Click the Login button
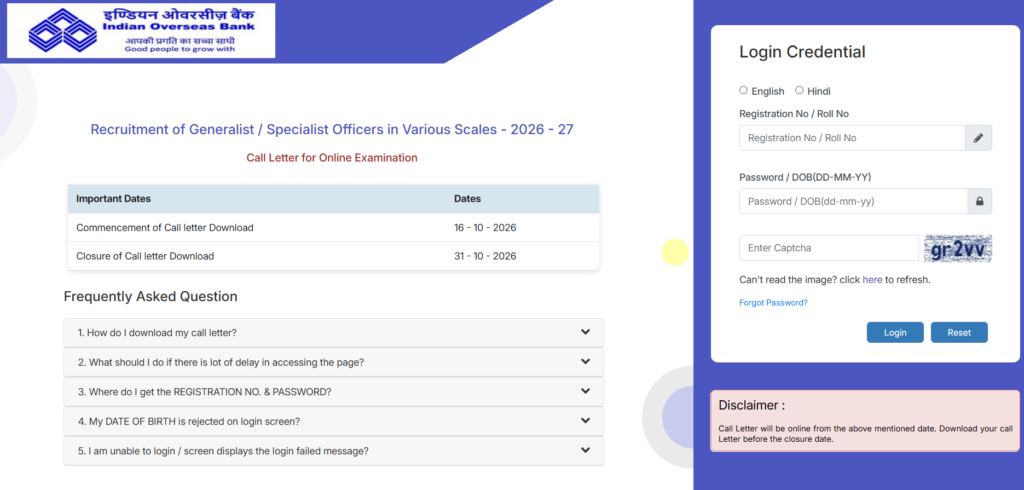1024x490 pixels. (895, 333)
